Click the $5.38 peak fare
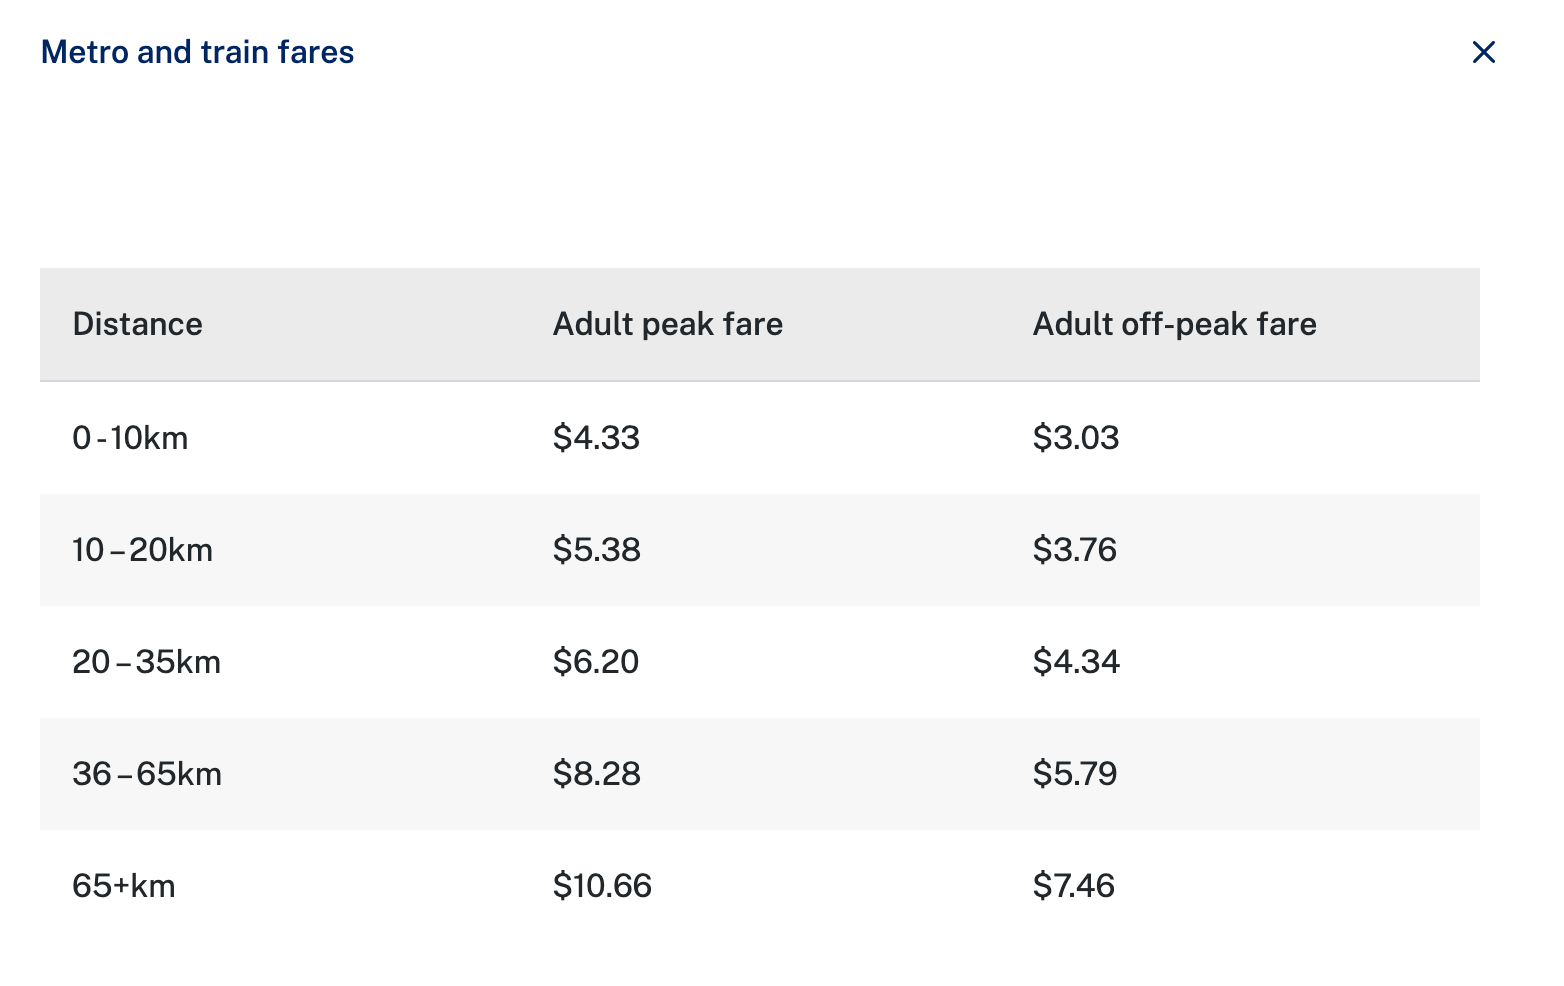The width and height of the screenshot is (1564, 986). [x=596, y=550]
